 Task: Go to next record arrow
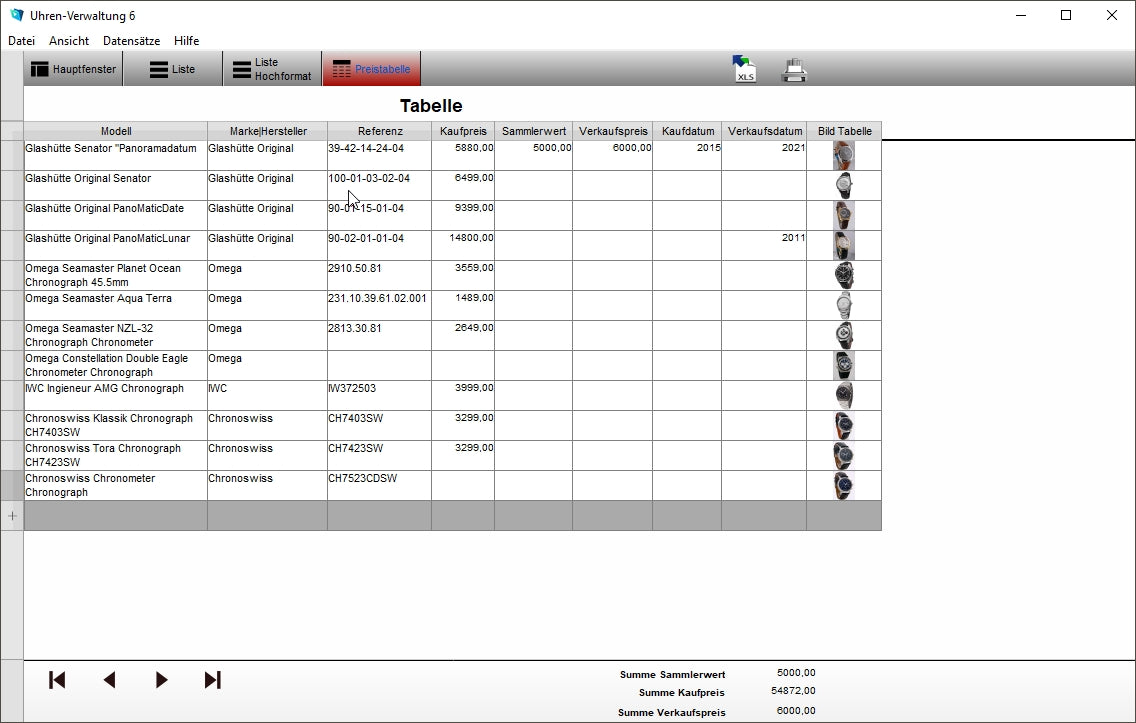coord(161,680)
